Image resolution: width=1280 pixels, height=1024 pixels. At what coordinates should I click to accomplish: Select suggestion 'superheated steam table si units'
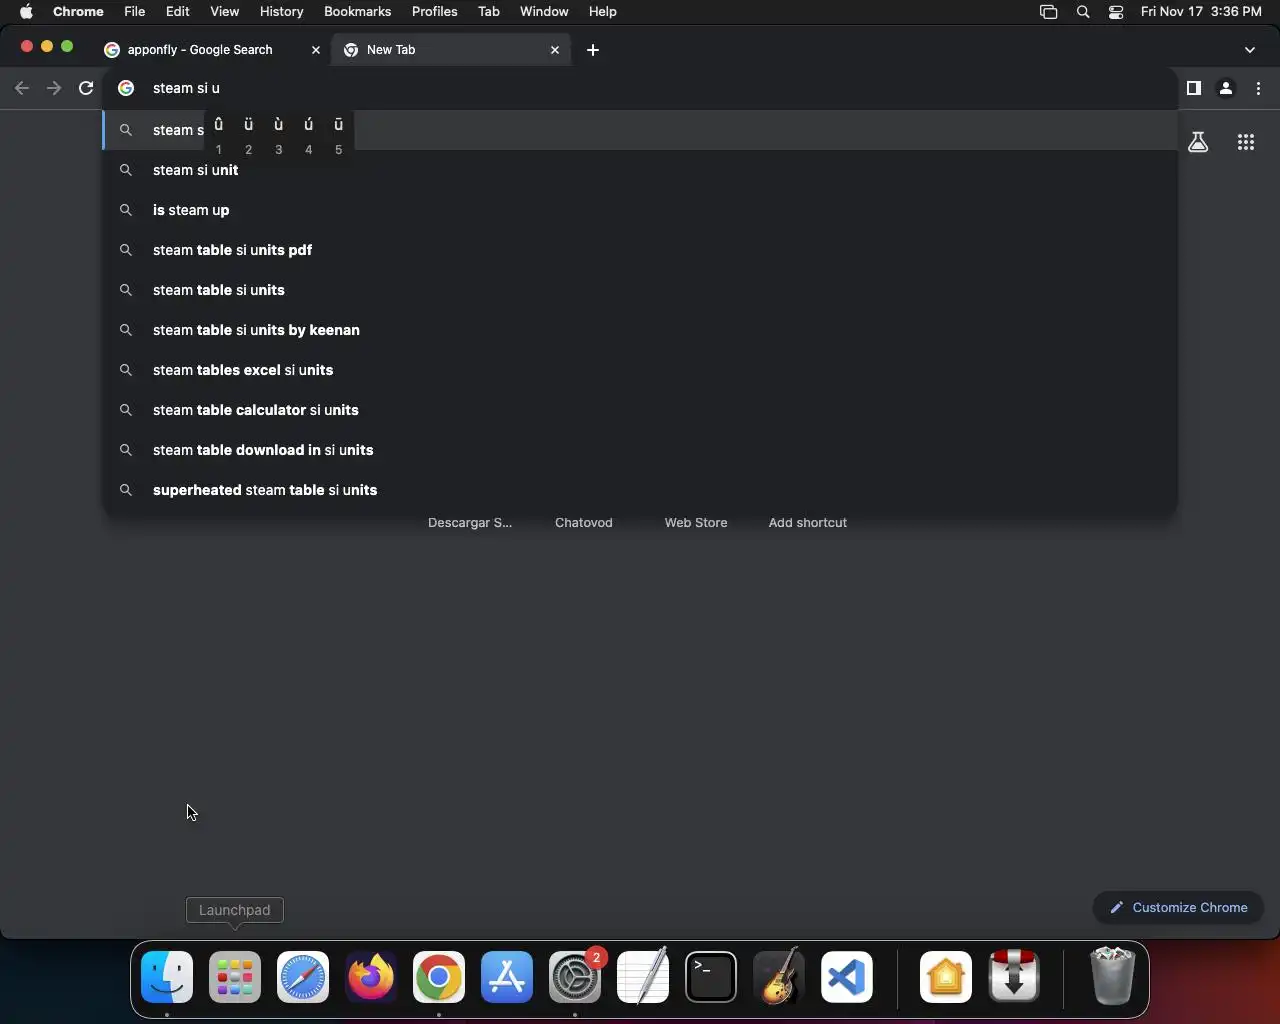coord(640,490)
